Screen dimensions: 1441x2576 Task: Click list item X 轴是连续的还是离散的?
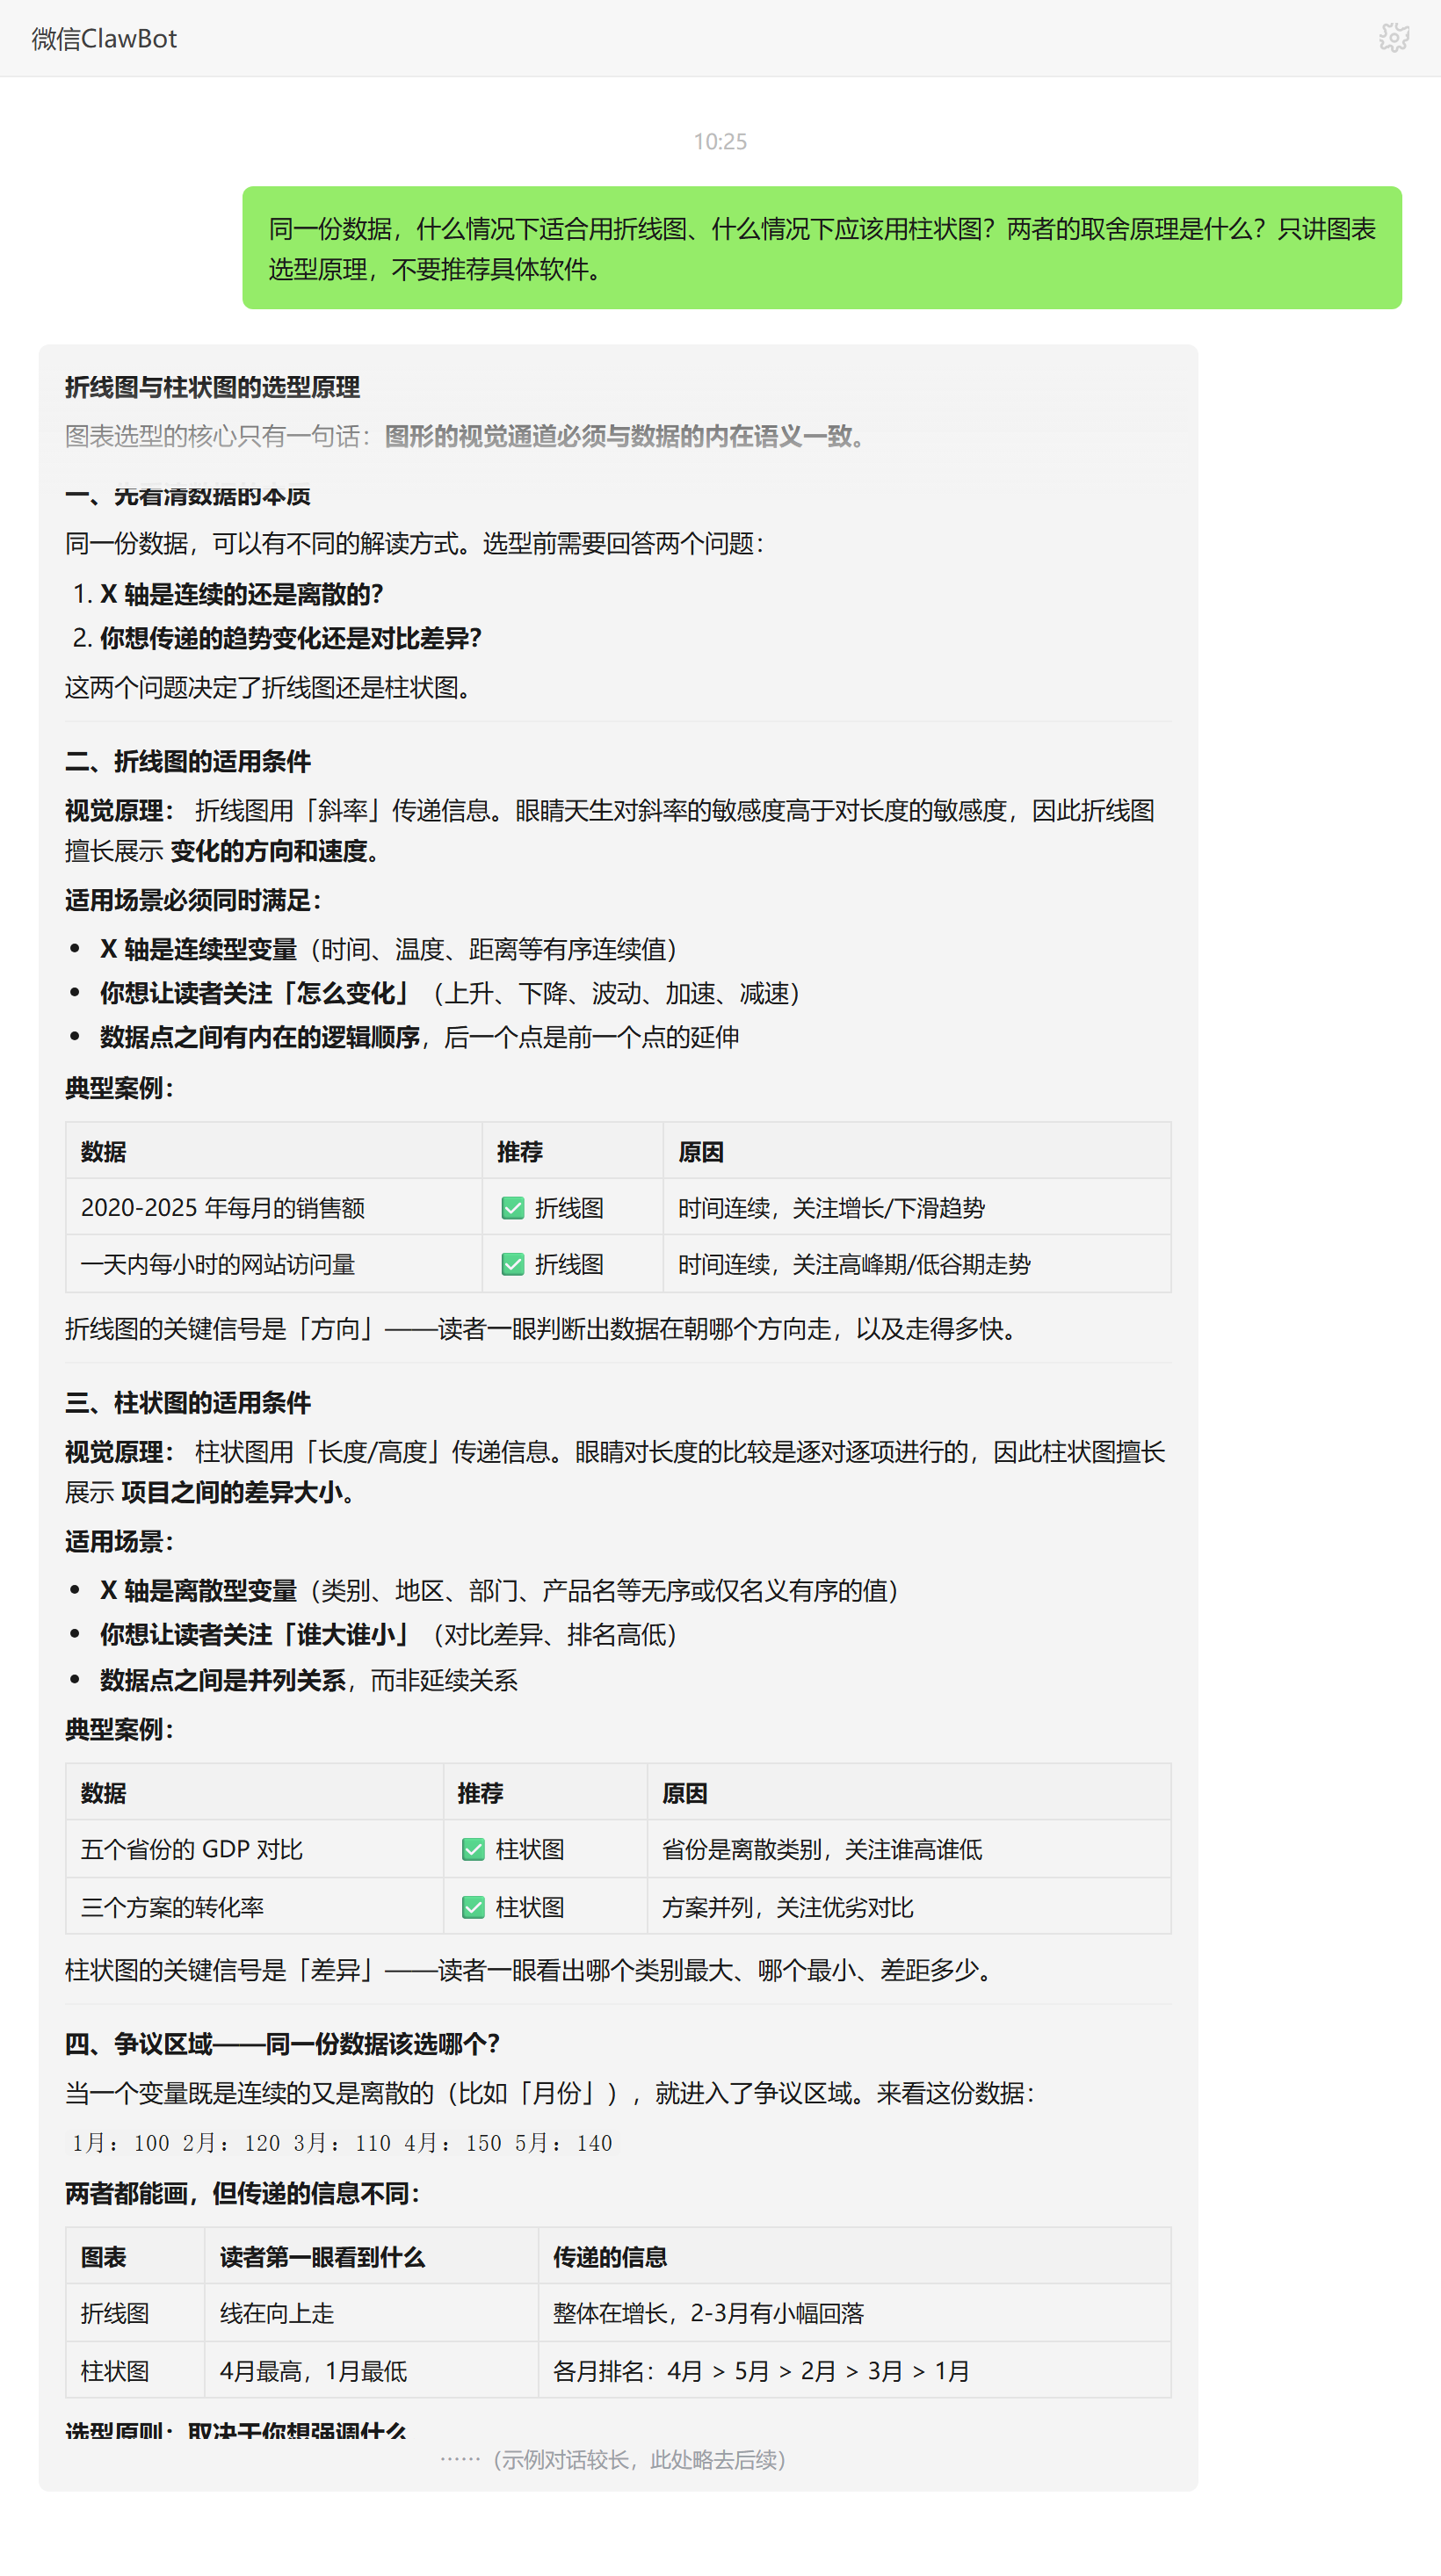click(241, 594)
